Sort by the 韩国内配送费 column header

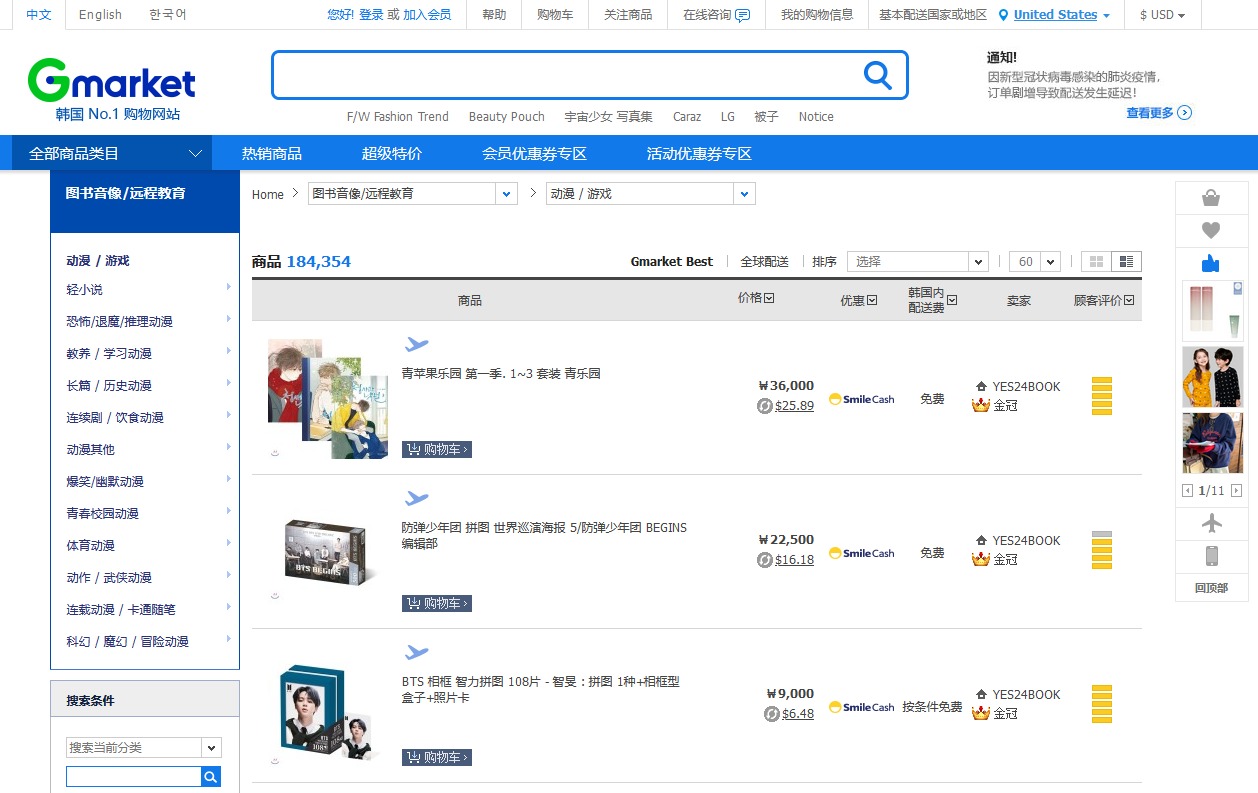coord(932,300)
